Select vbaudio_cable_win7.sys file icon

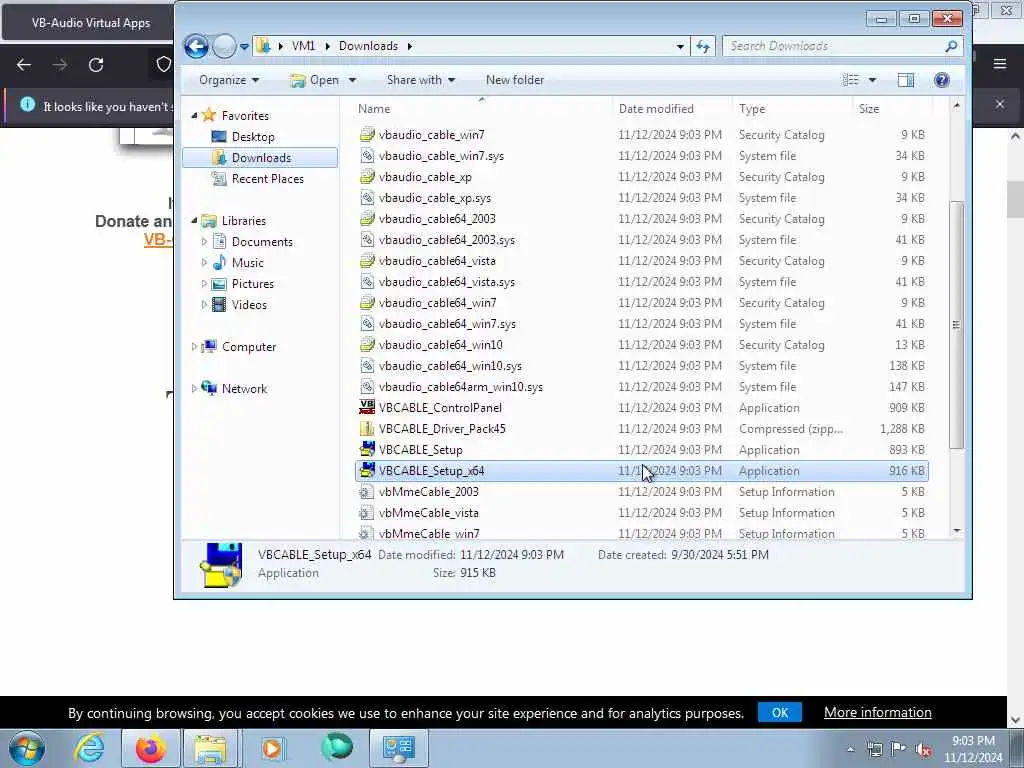click(x=367, y=155)
